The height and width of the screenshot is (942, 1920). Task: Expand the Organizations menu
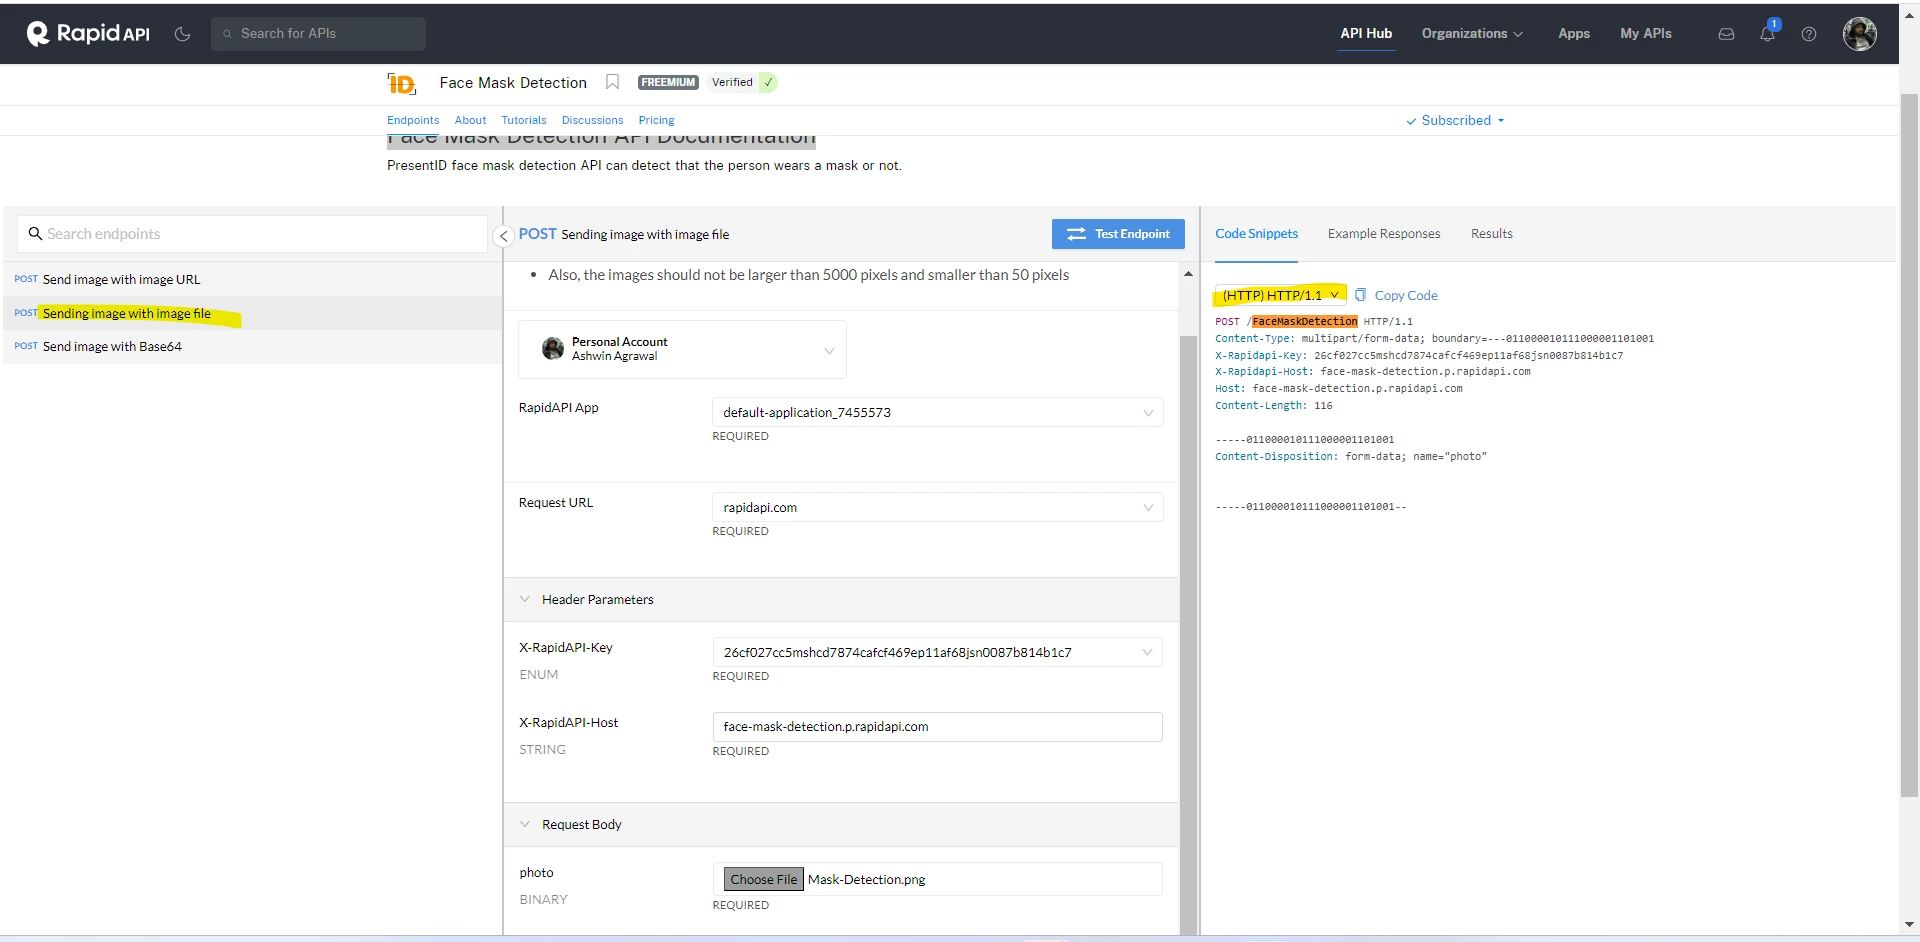point(1472,34)
